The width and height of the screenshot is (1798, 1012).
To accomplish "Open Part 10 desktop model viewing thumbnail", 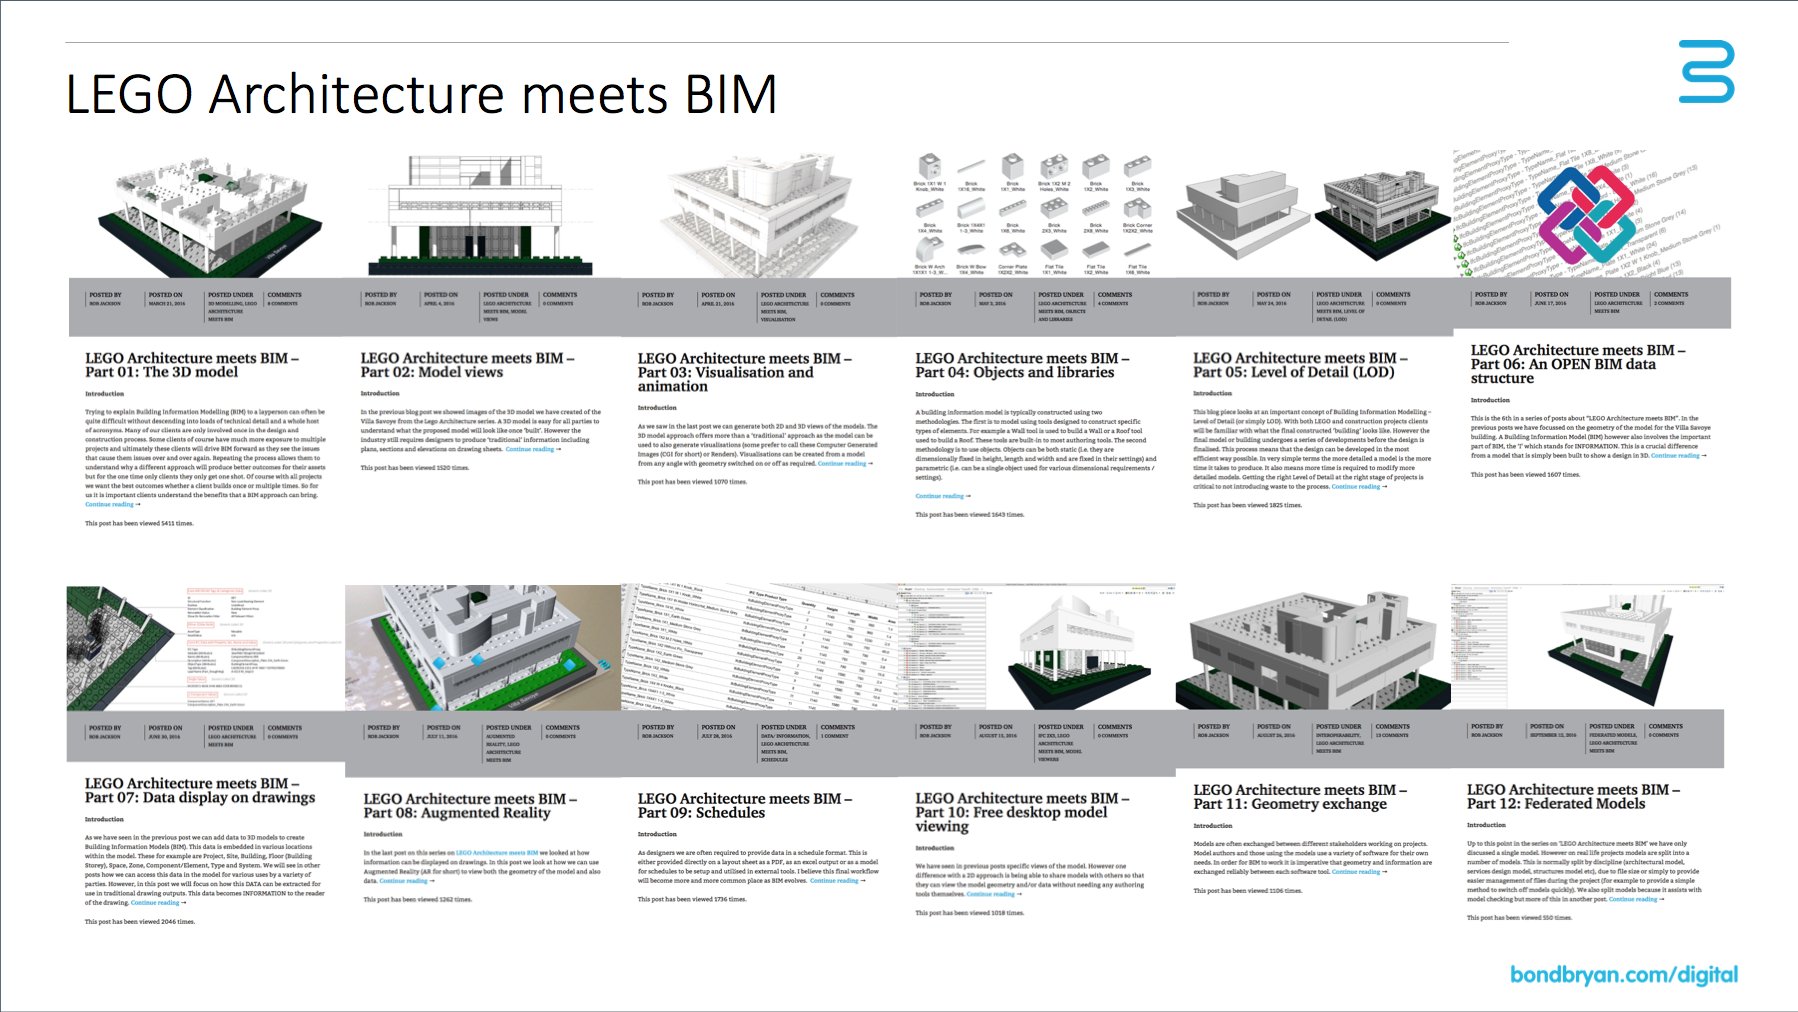I will click(x=1037, y=647).
